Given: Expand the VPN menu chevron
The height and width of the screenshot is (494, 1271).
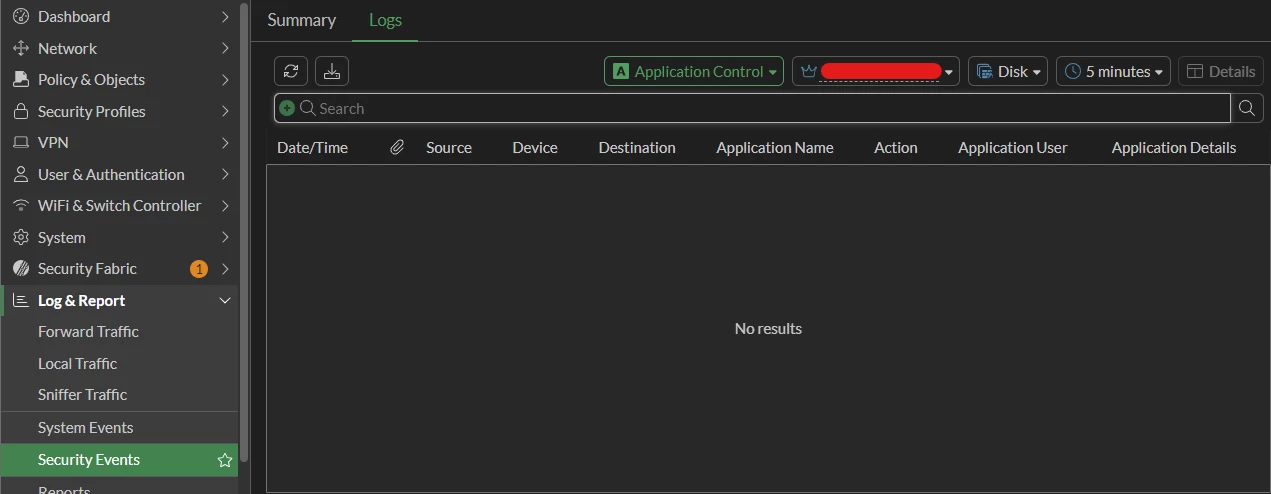Looking at the screenshot, I should pyautogui.click(x=225, y=143).
